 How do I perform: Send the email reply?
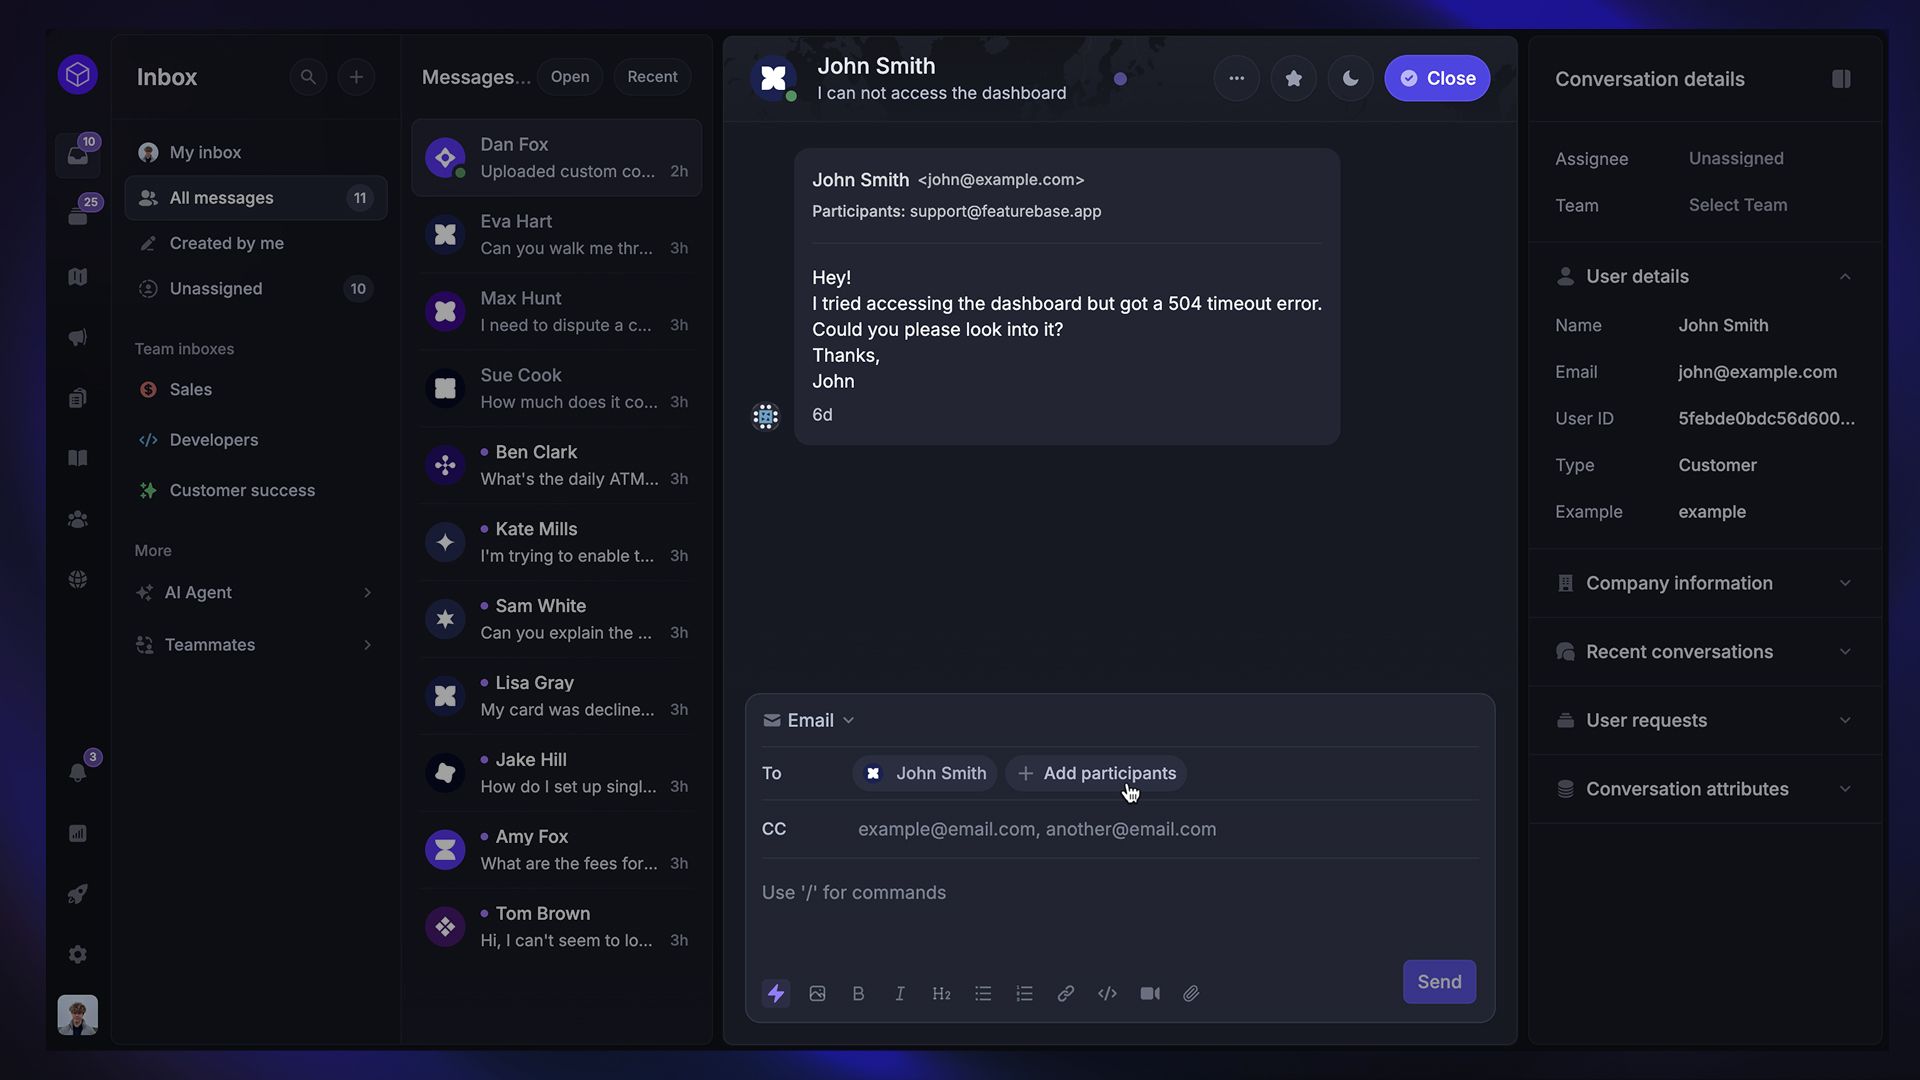click(x=1439, y=981)
